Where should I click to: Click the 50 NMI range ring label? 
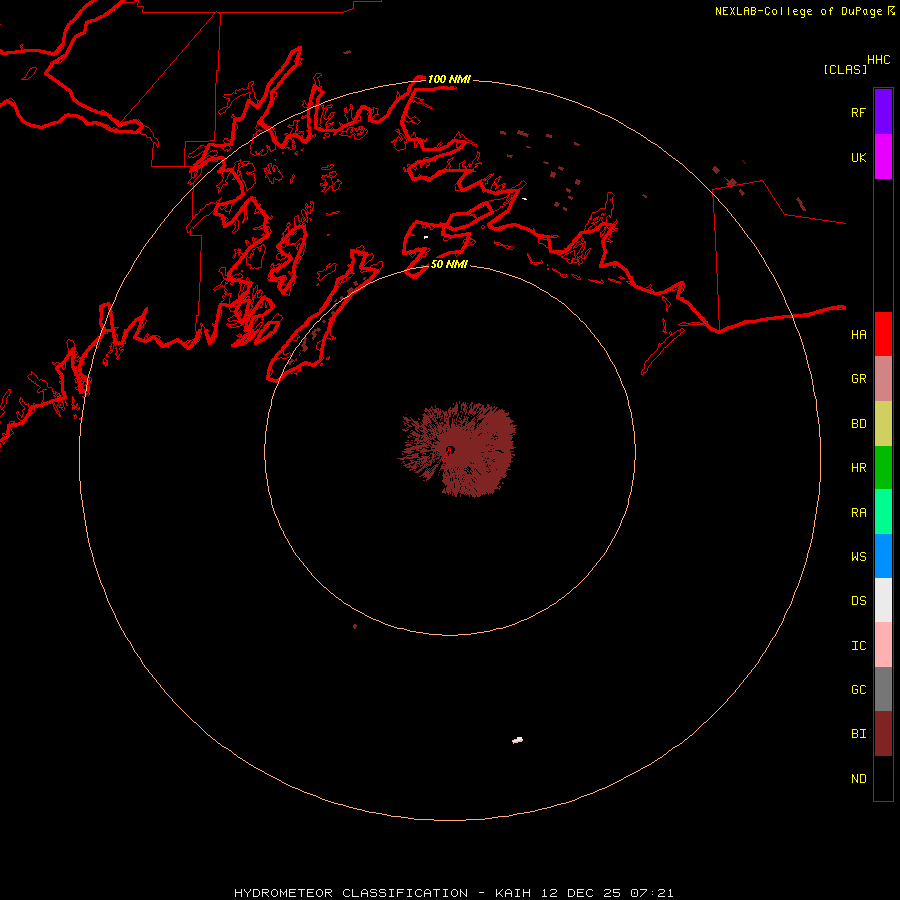[449, 264]
